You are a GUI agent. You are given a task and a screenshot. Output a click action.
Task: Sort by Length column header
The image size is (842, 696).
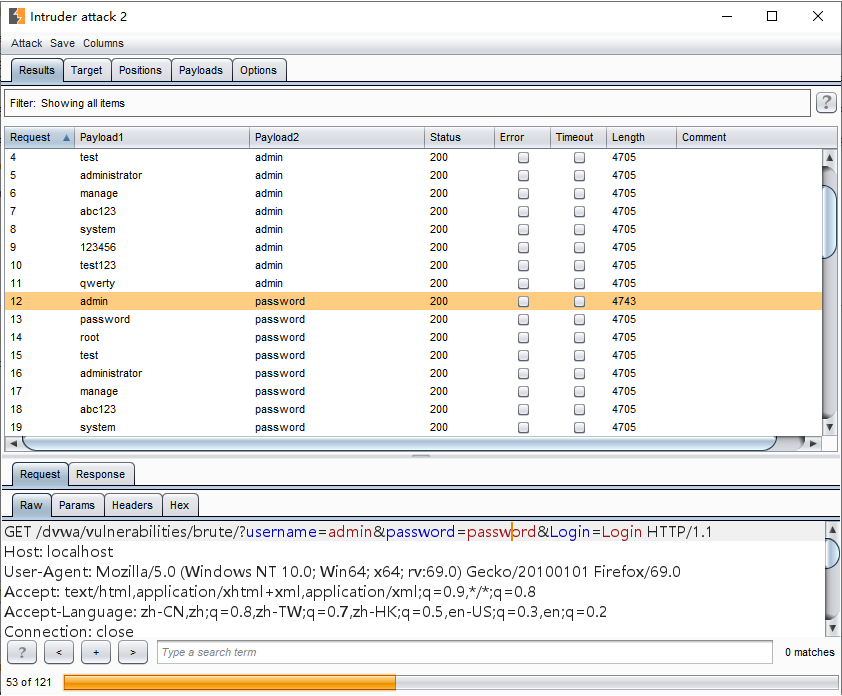641,137
